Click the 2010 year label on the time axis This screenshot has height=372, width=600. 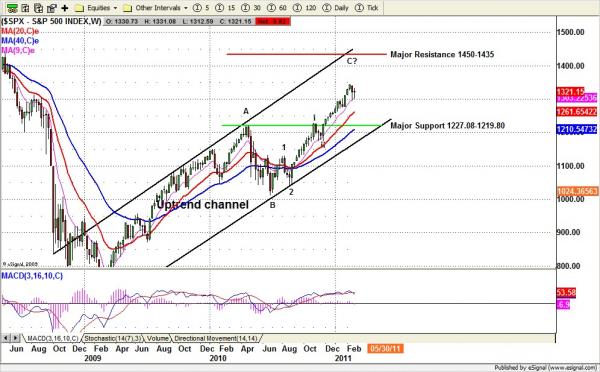point(218,358)
